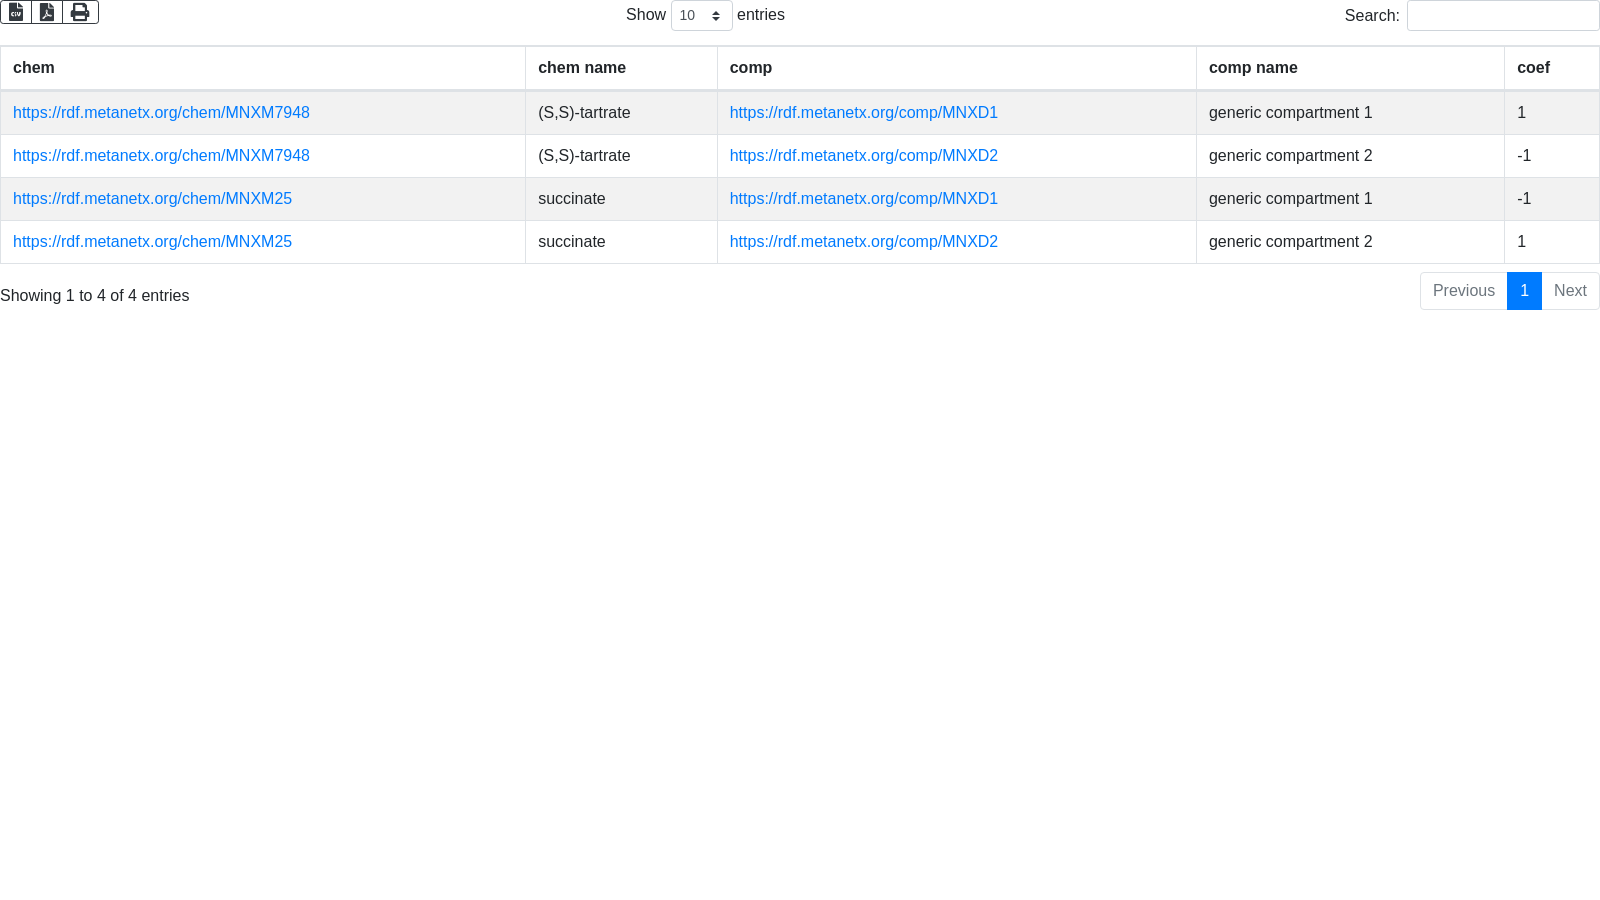Export the table as PDF

pos(47,12)
